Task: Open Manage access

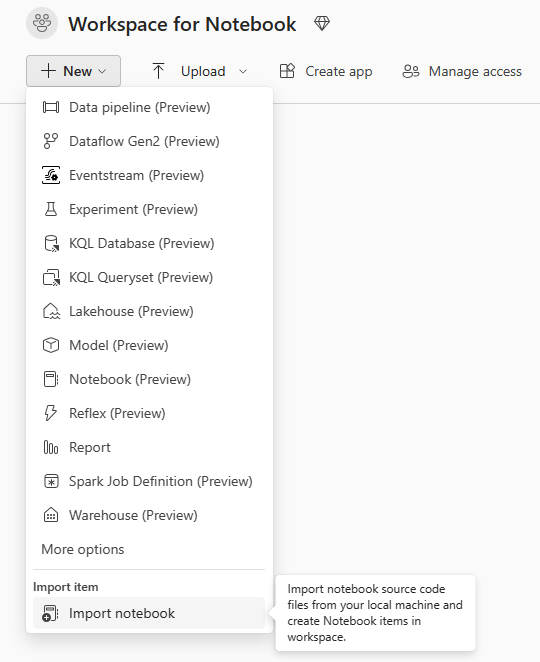Action: (462, 71)
